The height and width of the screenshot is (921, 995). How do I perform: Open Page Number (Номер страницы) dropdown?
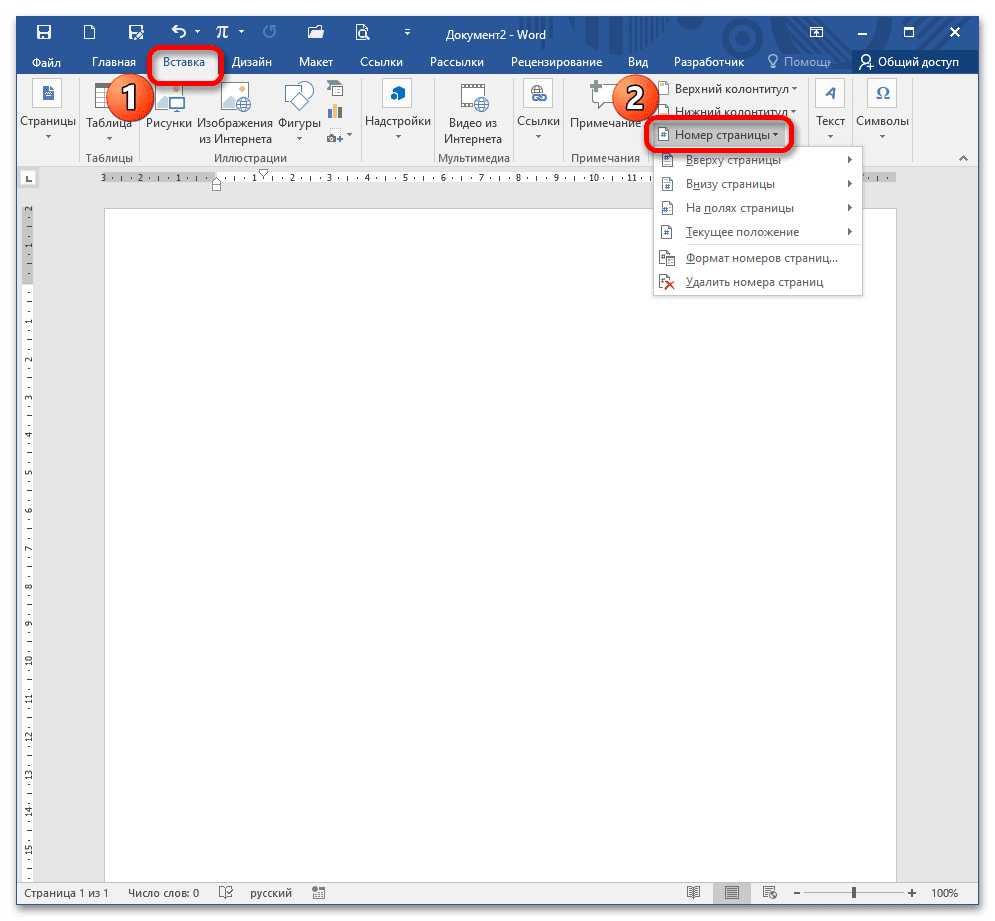click(x=718, y=135)
